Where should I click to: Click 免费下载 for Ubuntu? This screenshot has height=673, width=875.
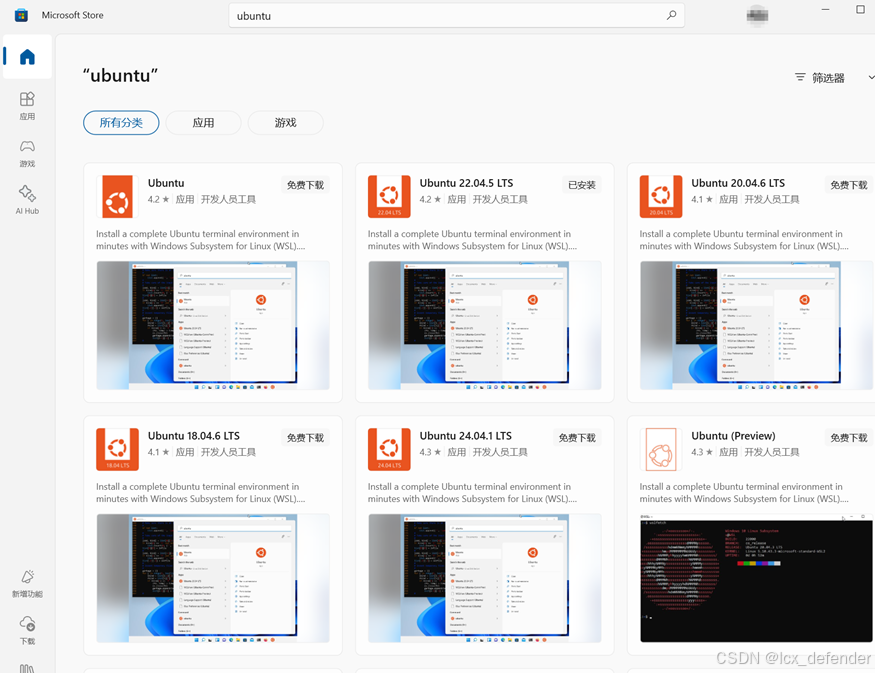(305, 185)
